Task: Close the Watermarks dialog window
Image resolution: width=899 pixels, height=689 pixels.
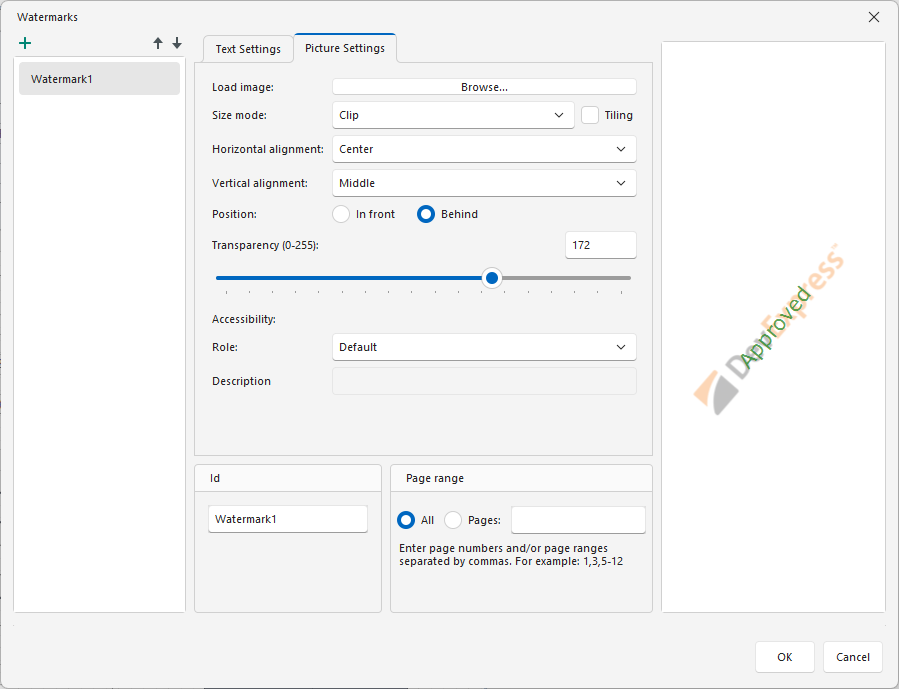Action: (x=873, y=17)
